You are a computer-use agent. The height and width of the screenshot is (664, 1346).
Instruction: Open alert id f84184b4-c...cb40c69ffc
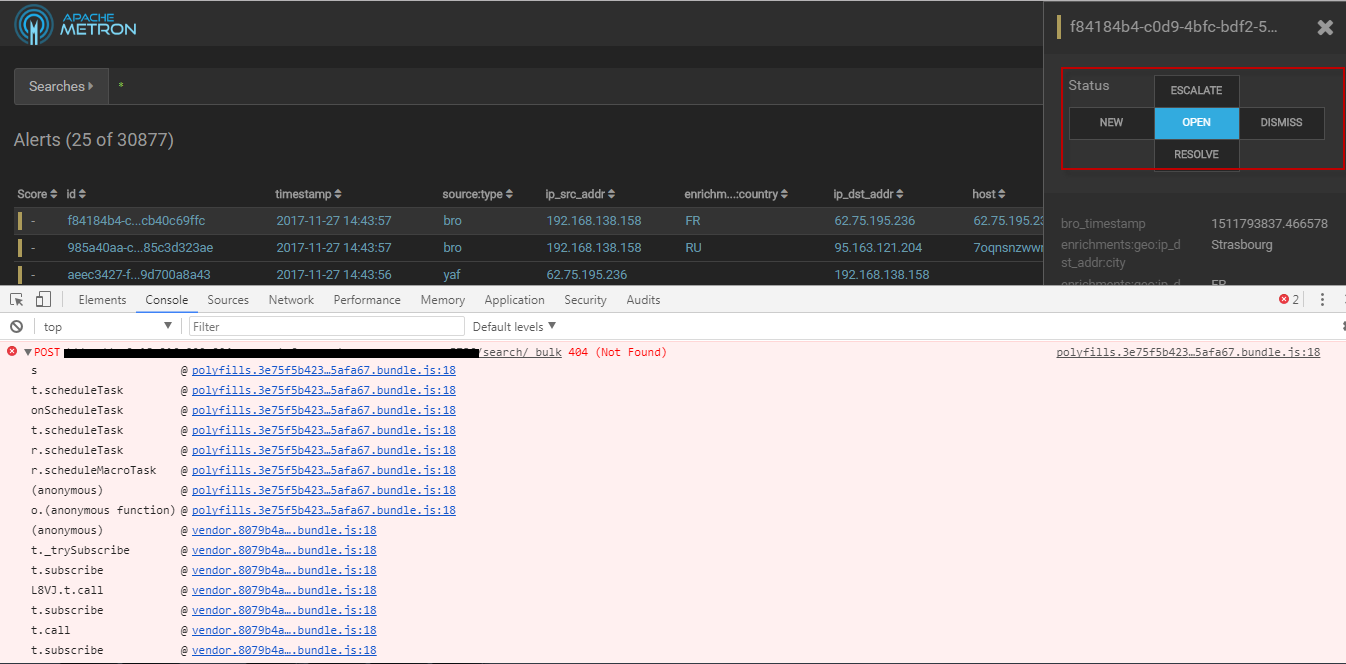click(x=136, y=220)
